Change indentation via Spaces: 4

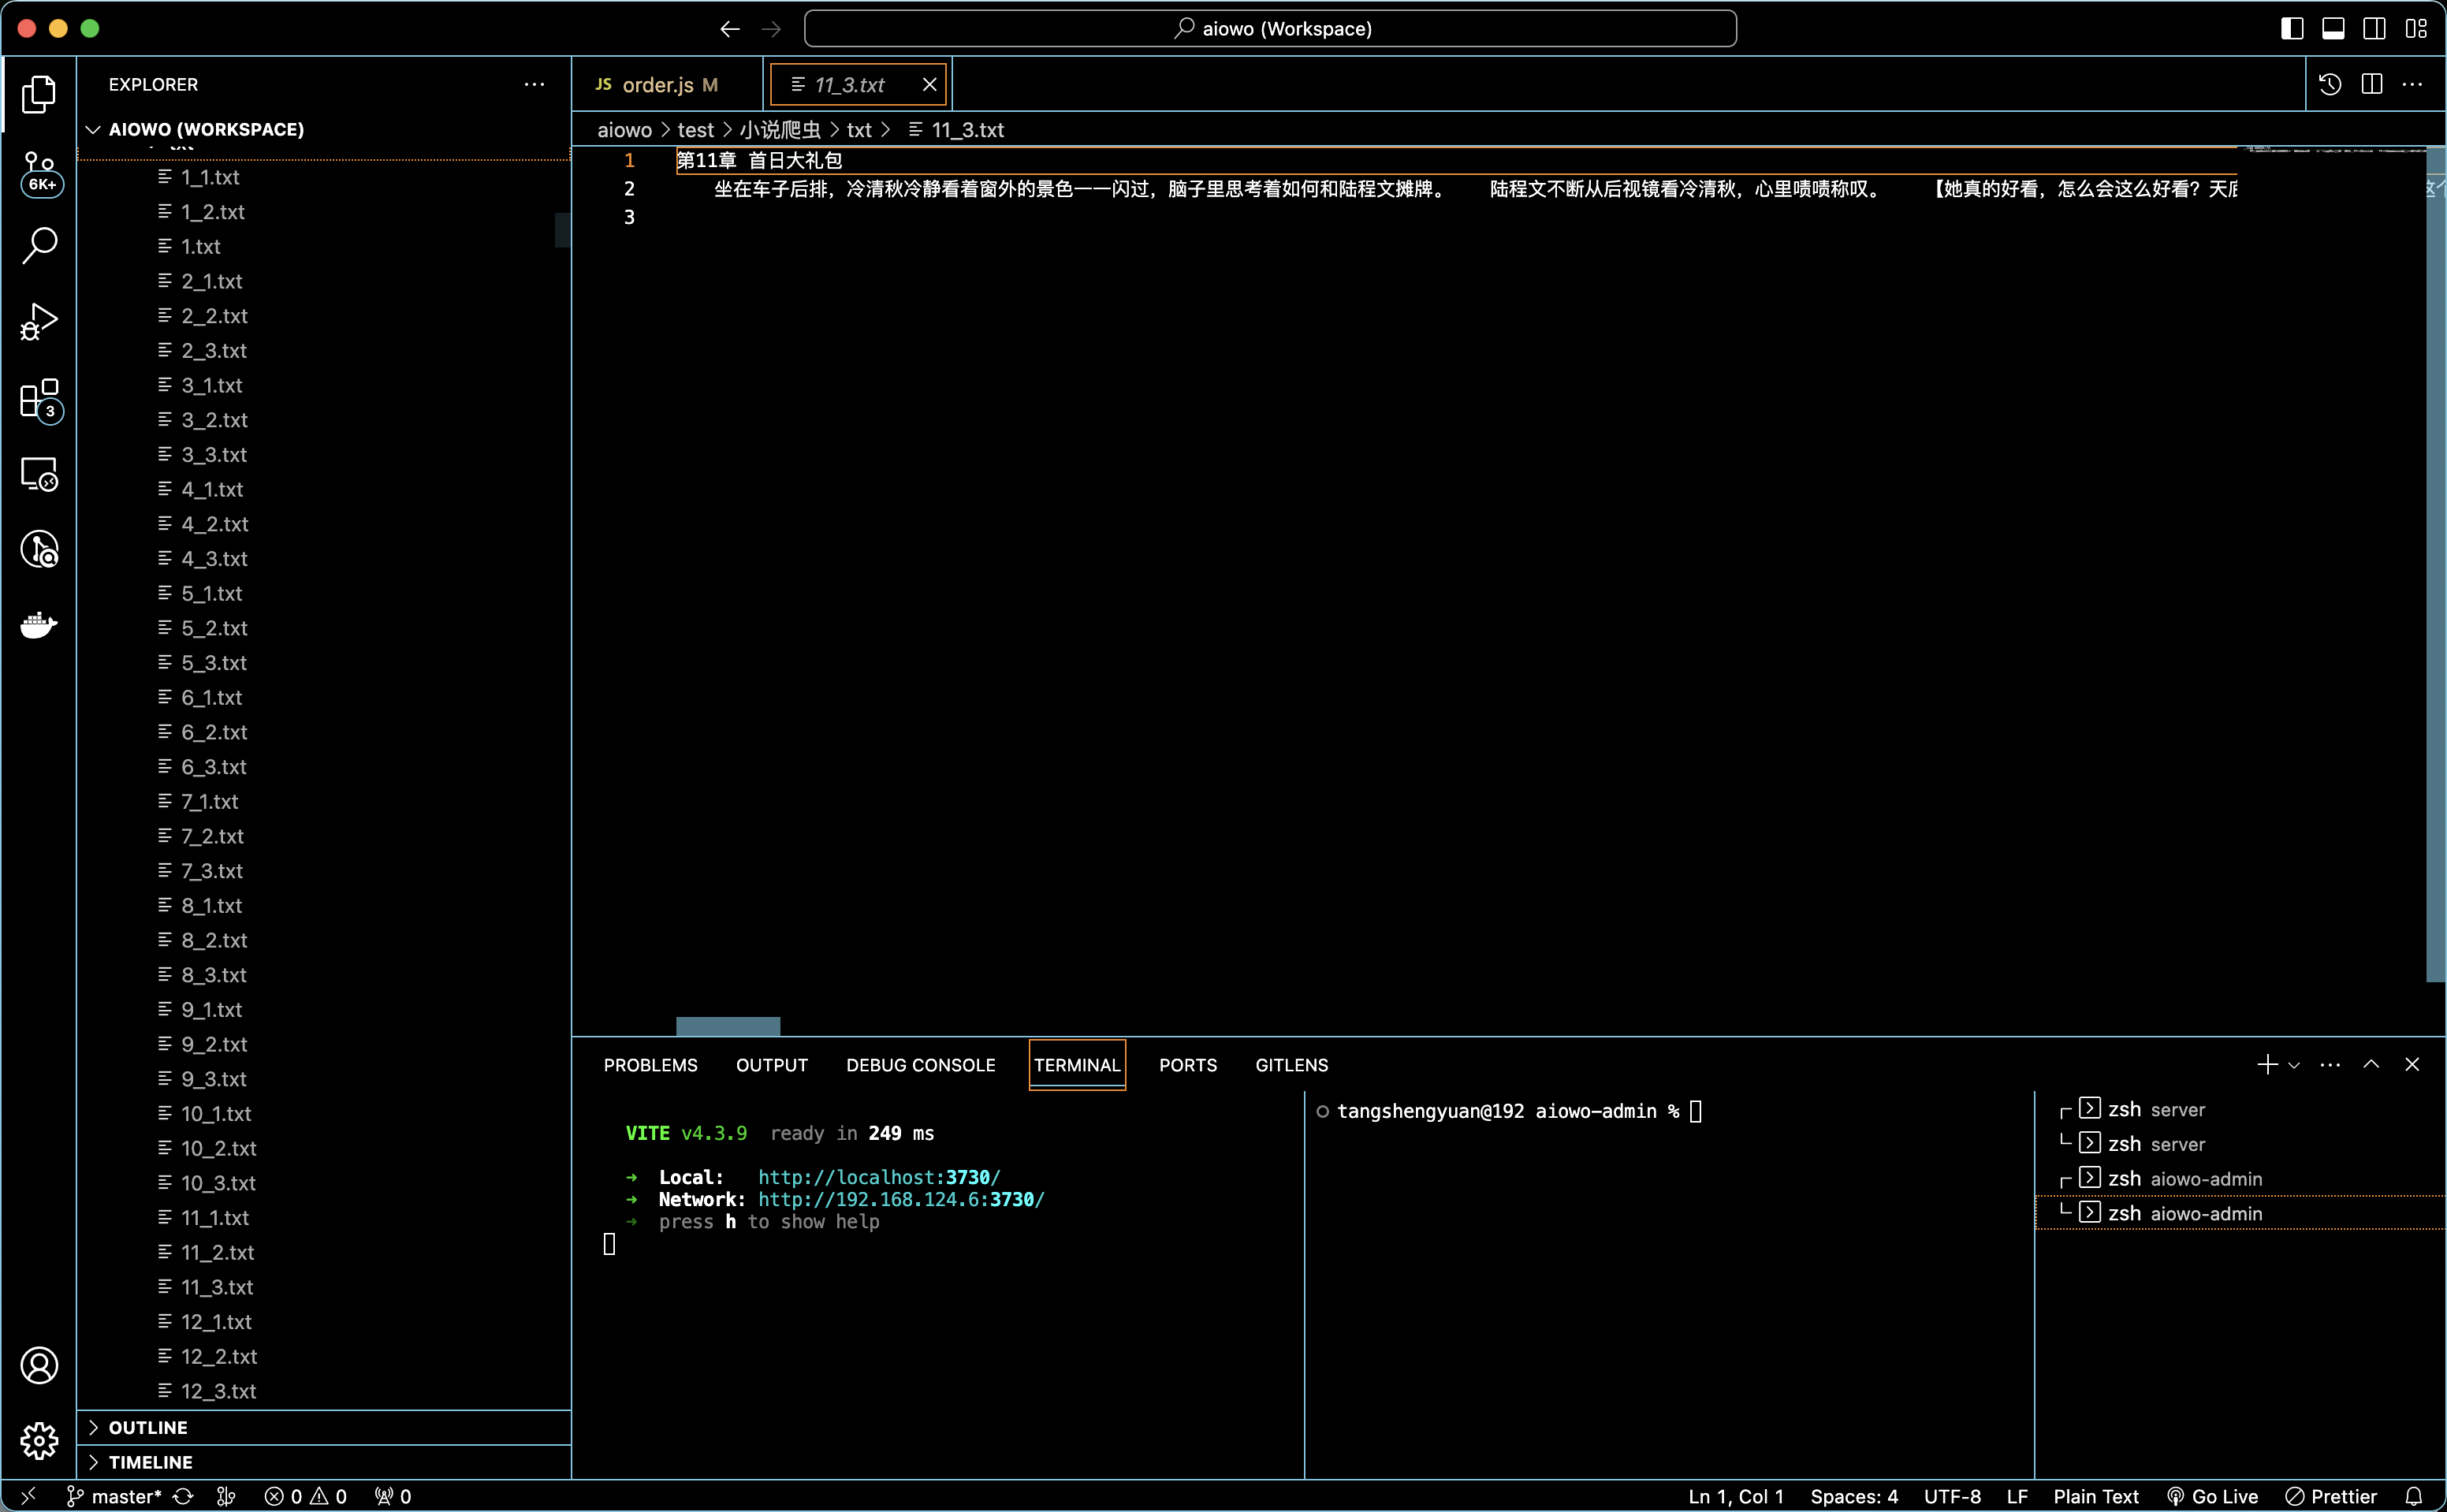tap(1854, 1496)
